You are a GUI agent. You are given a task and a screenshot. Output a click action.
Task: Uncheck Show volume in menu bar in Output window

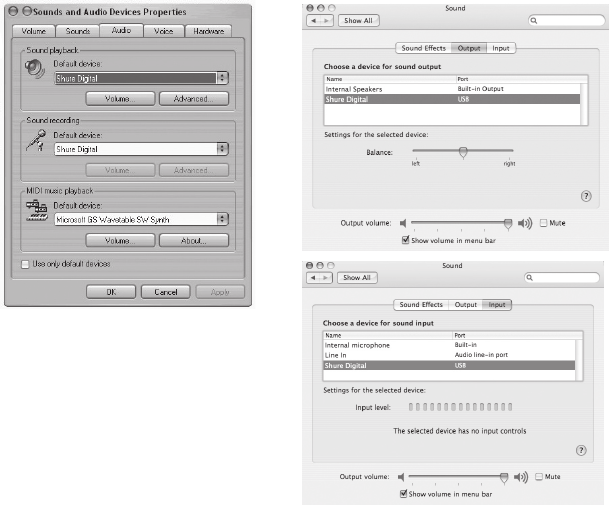tap(405, 240)
